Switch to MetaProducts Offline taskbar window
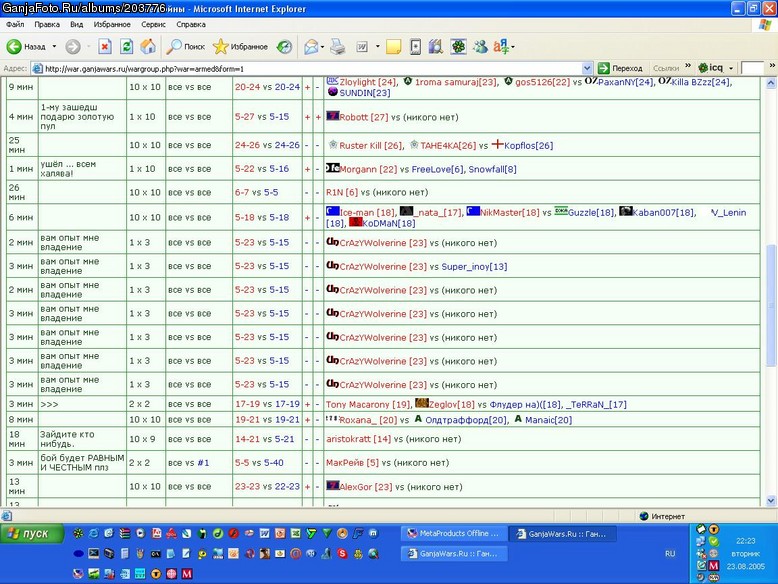Screen dimensions: 778x584 pyautogui.click(x=454, y=533)
